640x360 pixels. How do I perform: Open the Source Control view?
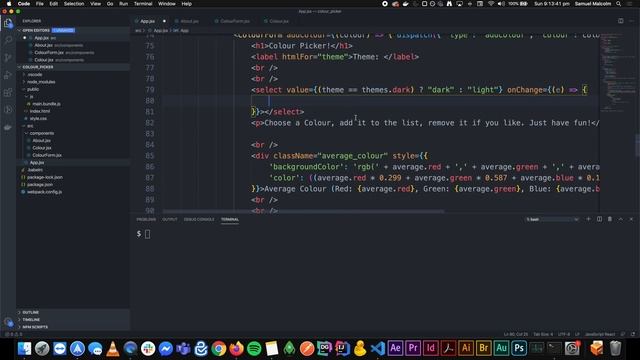[x=8, y=58]
